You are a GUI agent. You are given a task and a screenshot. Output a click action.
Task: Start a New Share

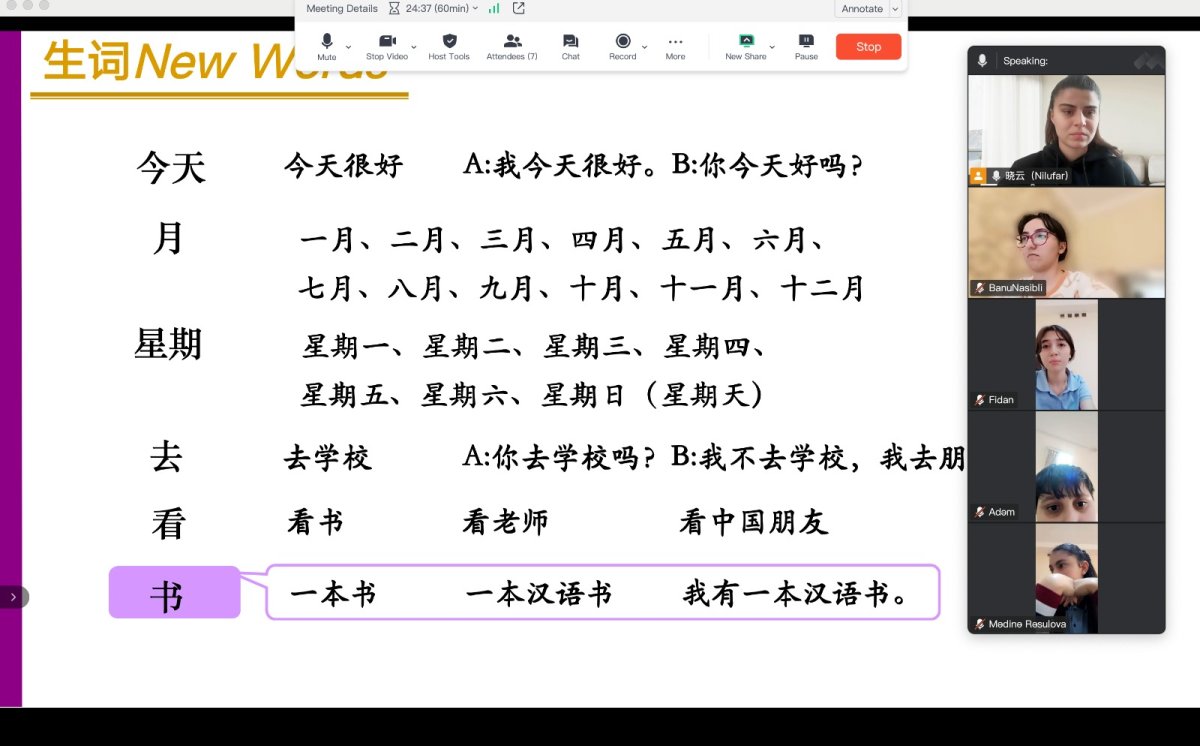[747, 46]
